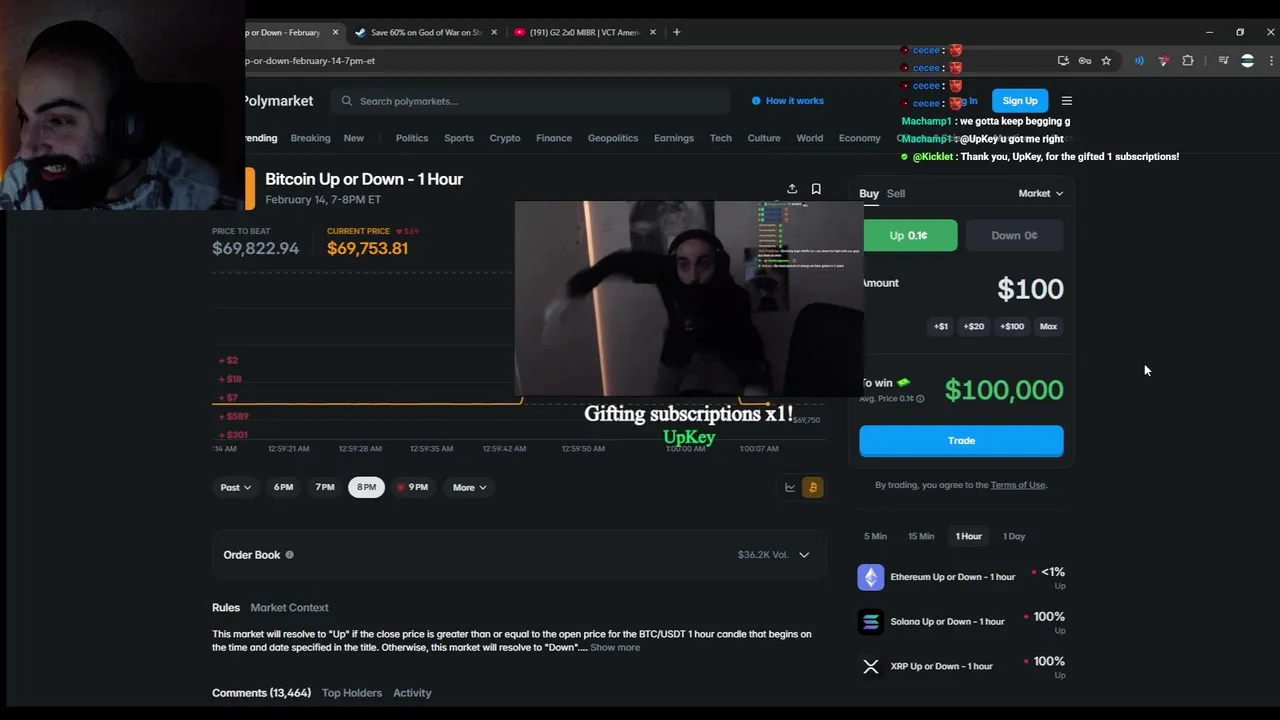Open the Crypto category
The height and width of the screenshot is (720, 1280).
pos(505,138)
